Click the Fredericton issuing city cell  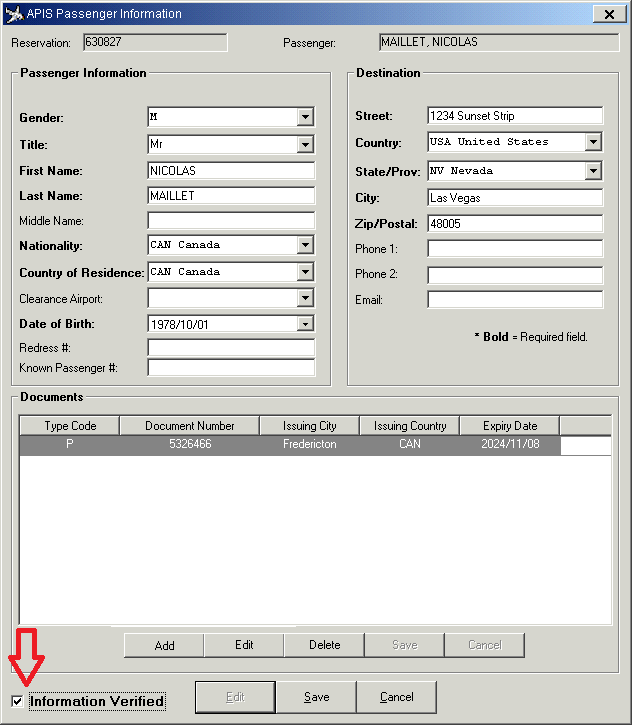(x=309, y=444)
